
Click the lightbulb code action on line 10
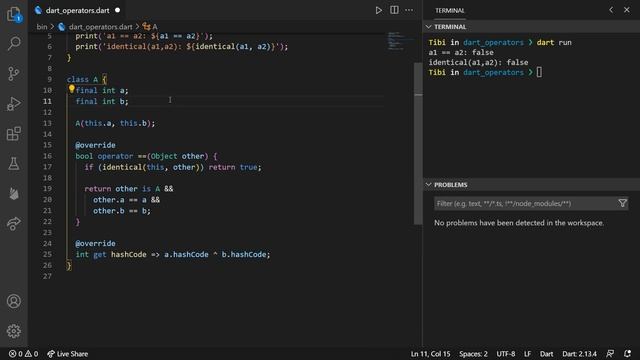point(71,89)
